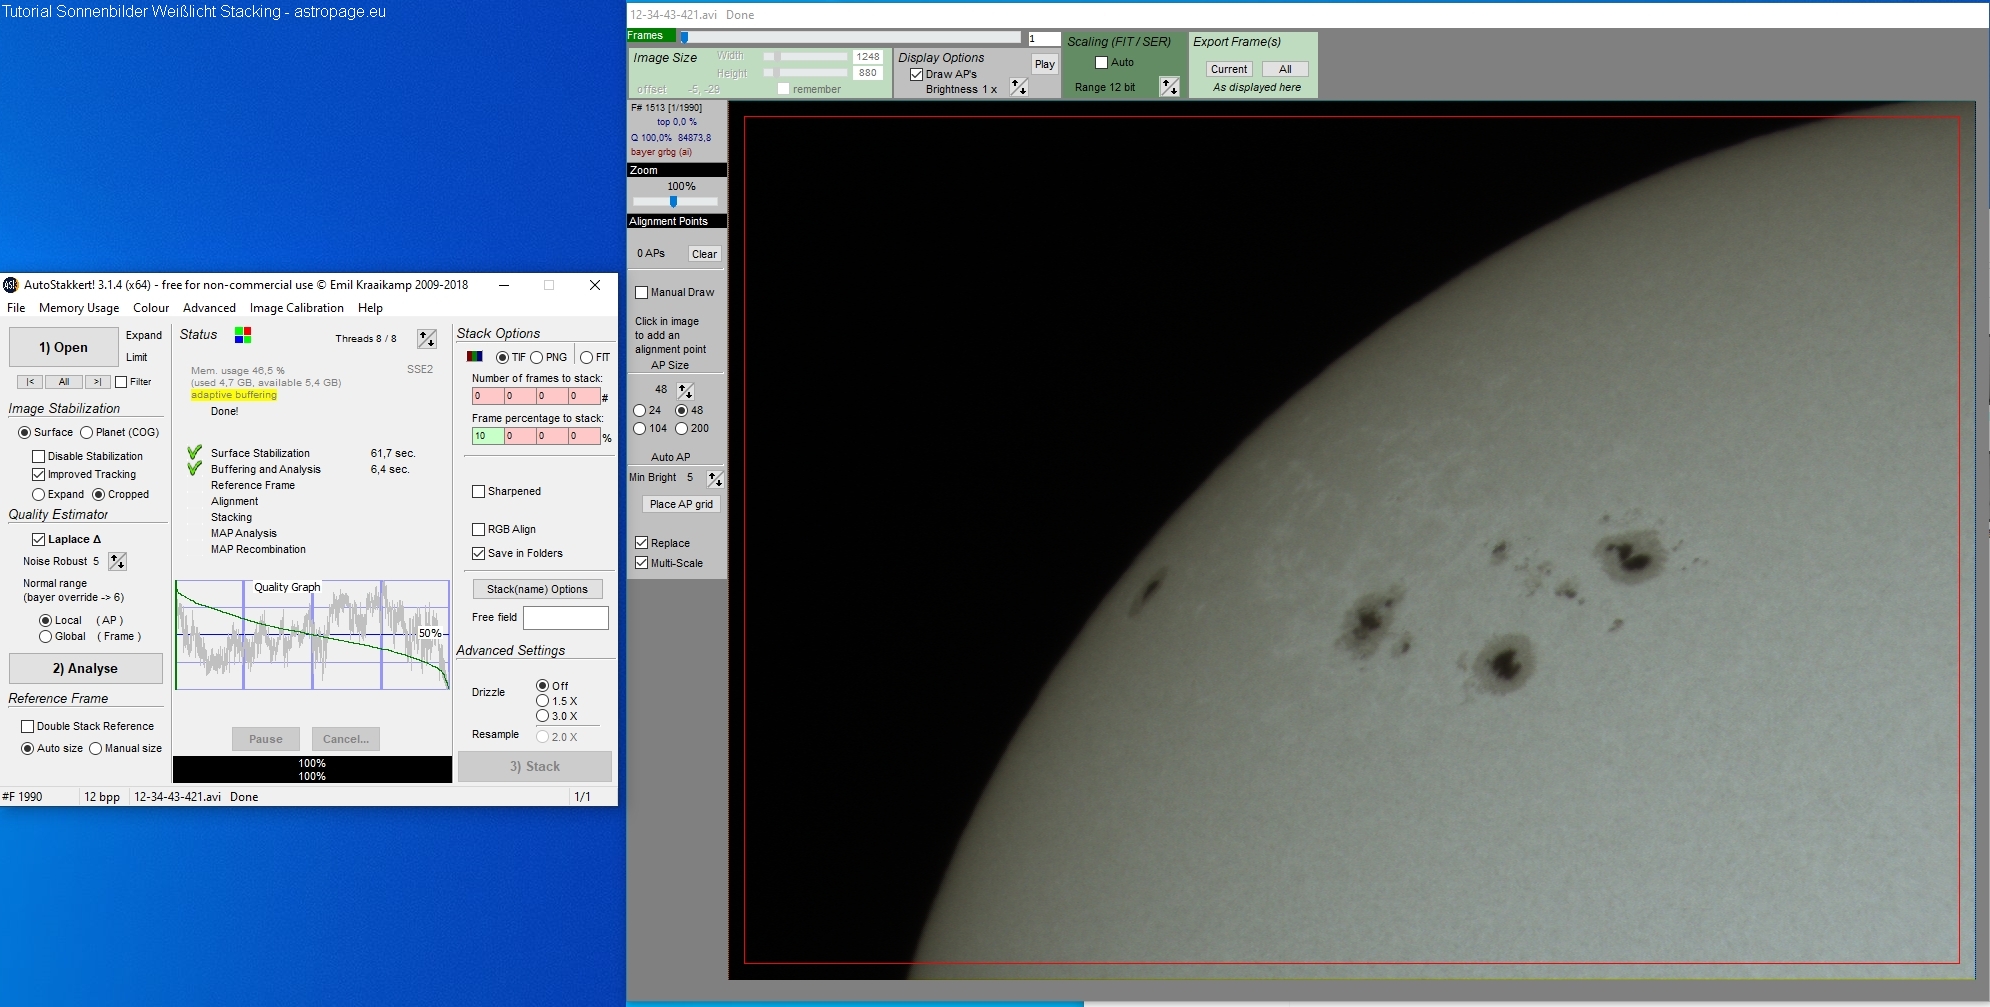Click the color flag icon beside TIF
Image resolution: width=1990 pixels, height=1007 pixels.
[475, 357]
